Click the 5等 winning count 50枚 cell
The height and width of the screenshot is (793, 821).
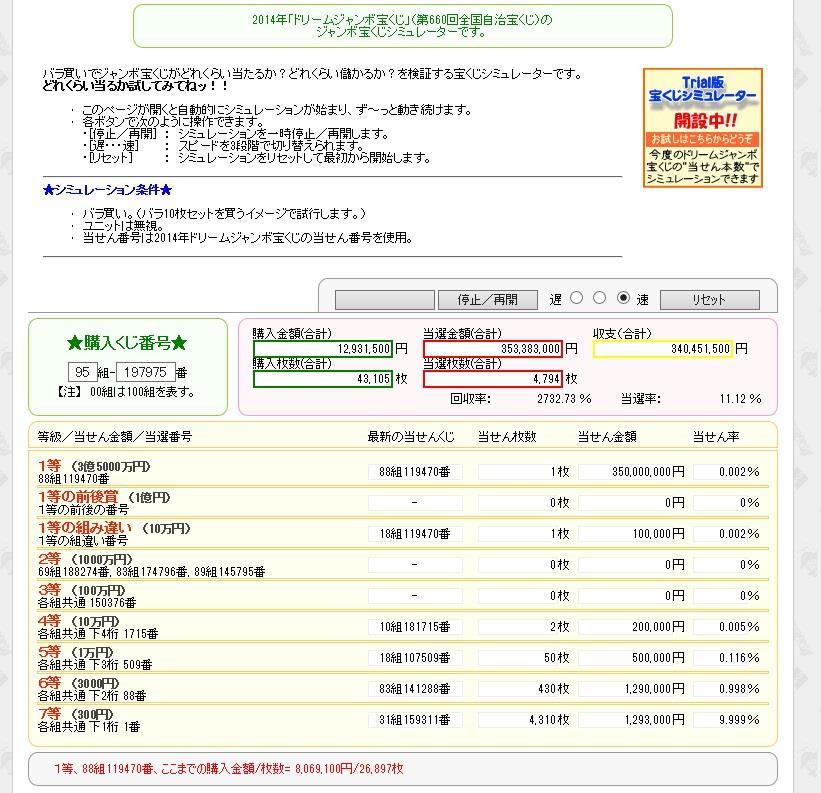[524, 657]
